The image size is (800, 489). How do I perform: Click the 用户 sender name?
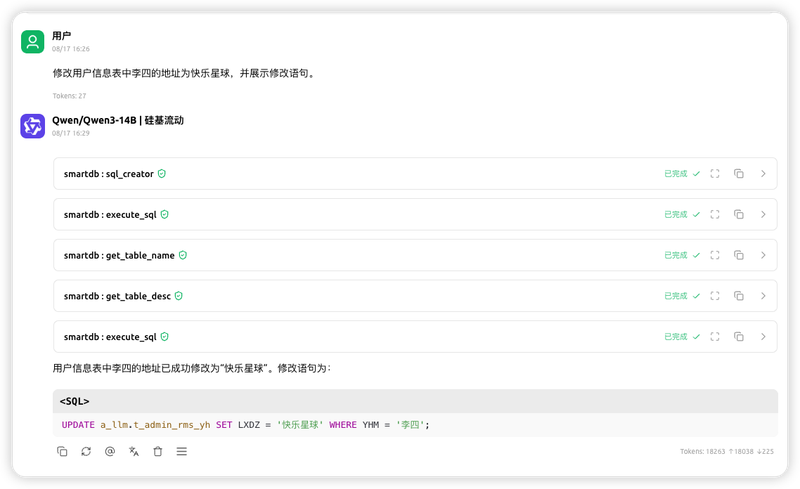click(62, 36)
